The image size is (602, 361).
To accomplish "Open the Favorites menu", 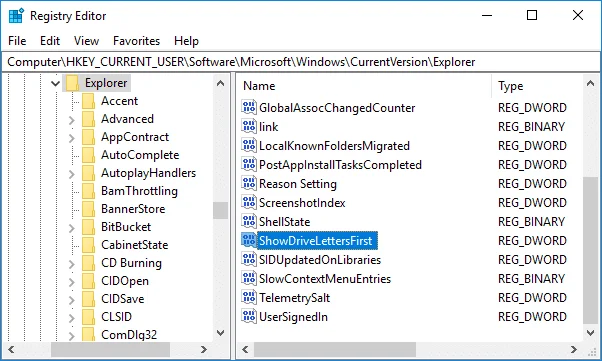I will pos(136,41).
